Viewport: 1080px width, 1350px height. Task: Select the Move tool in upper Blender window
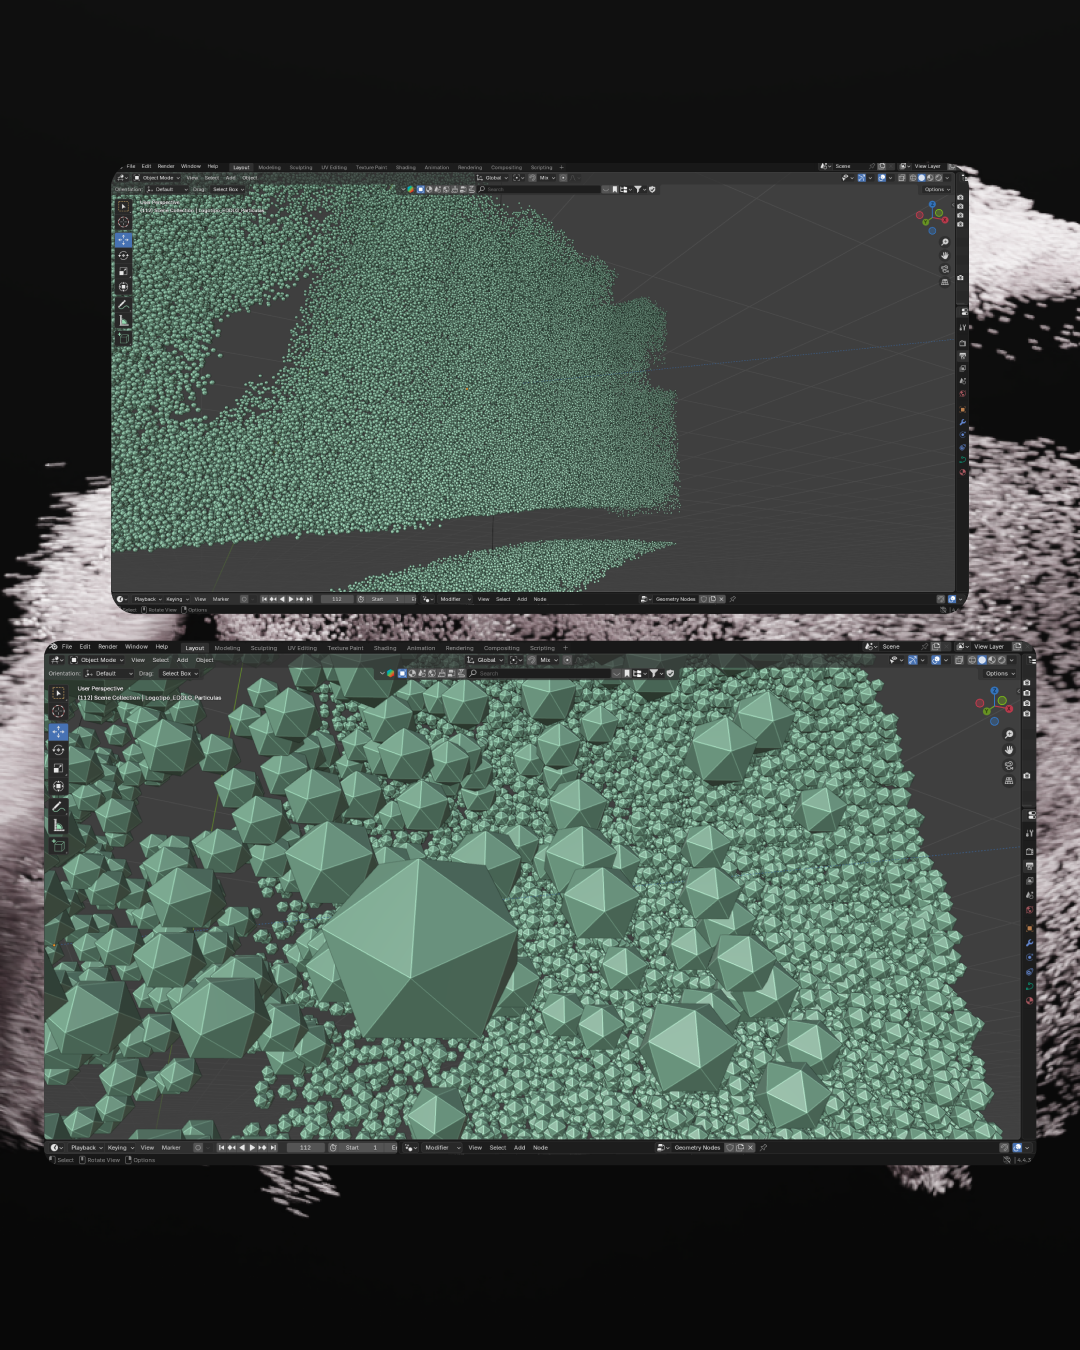click(123, 239)
